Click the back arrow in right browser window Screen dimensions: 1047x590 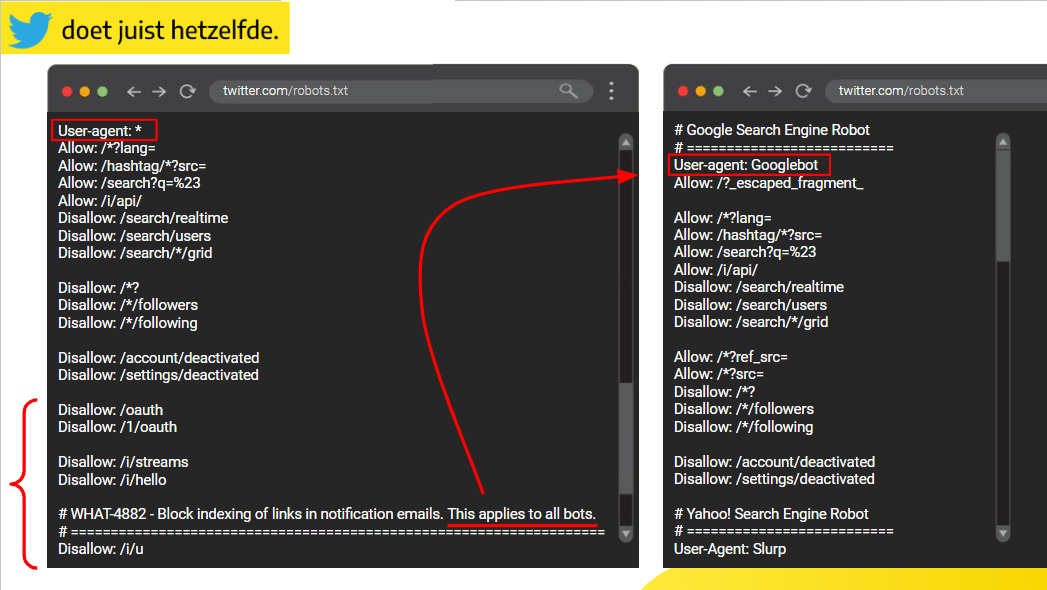click(750, 91)
